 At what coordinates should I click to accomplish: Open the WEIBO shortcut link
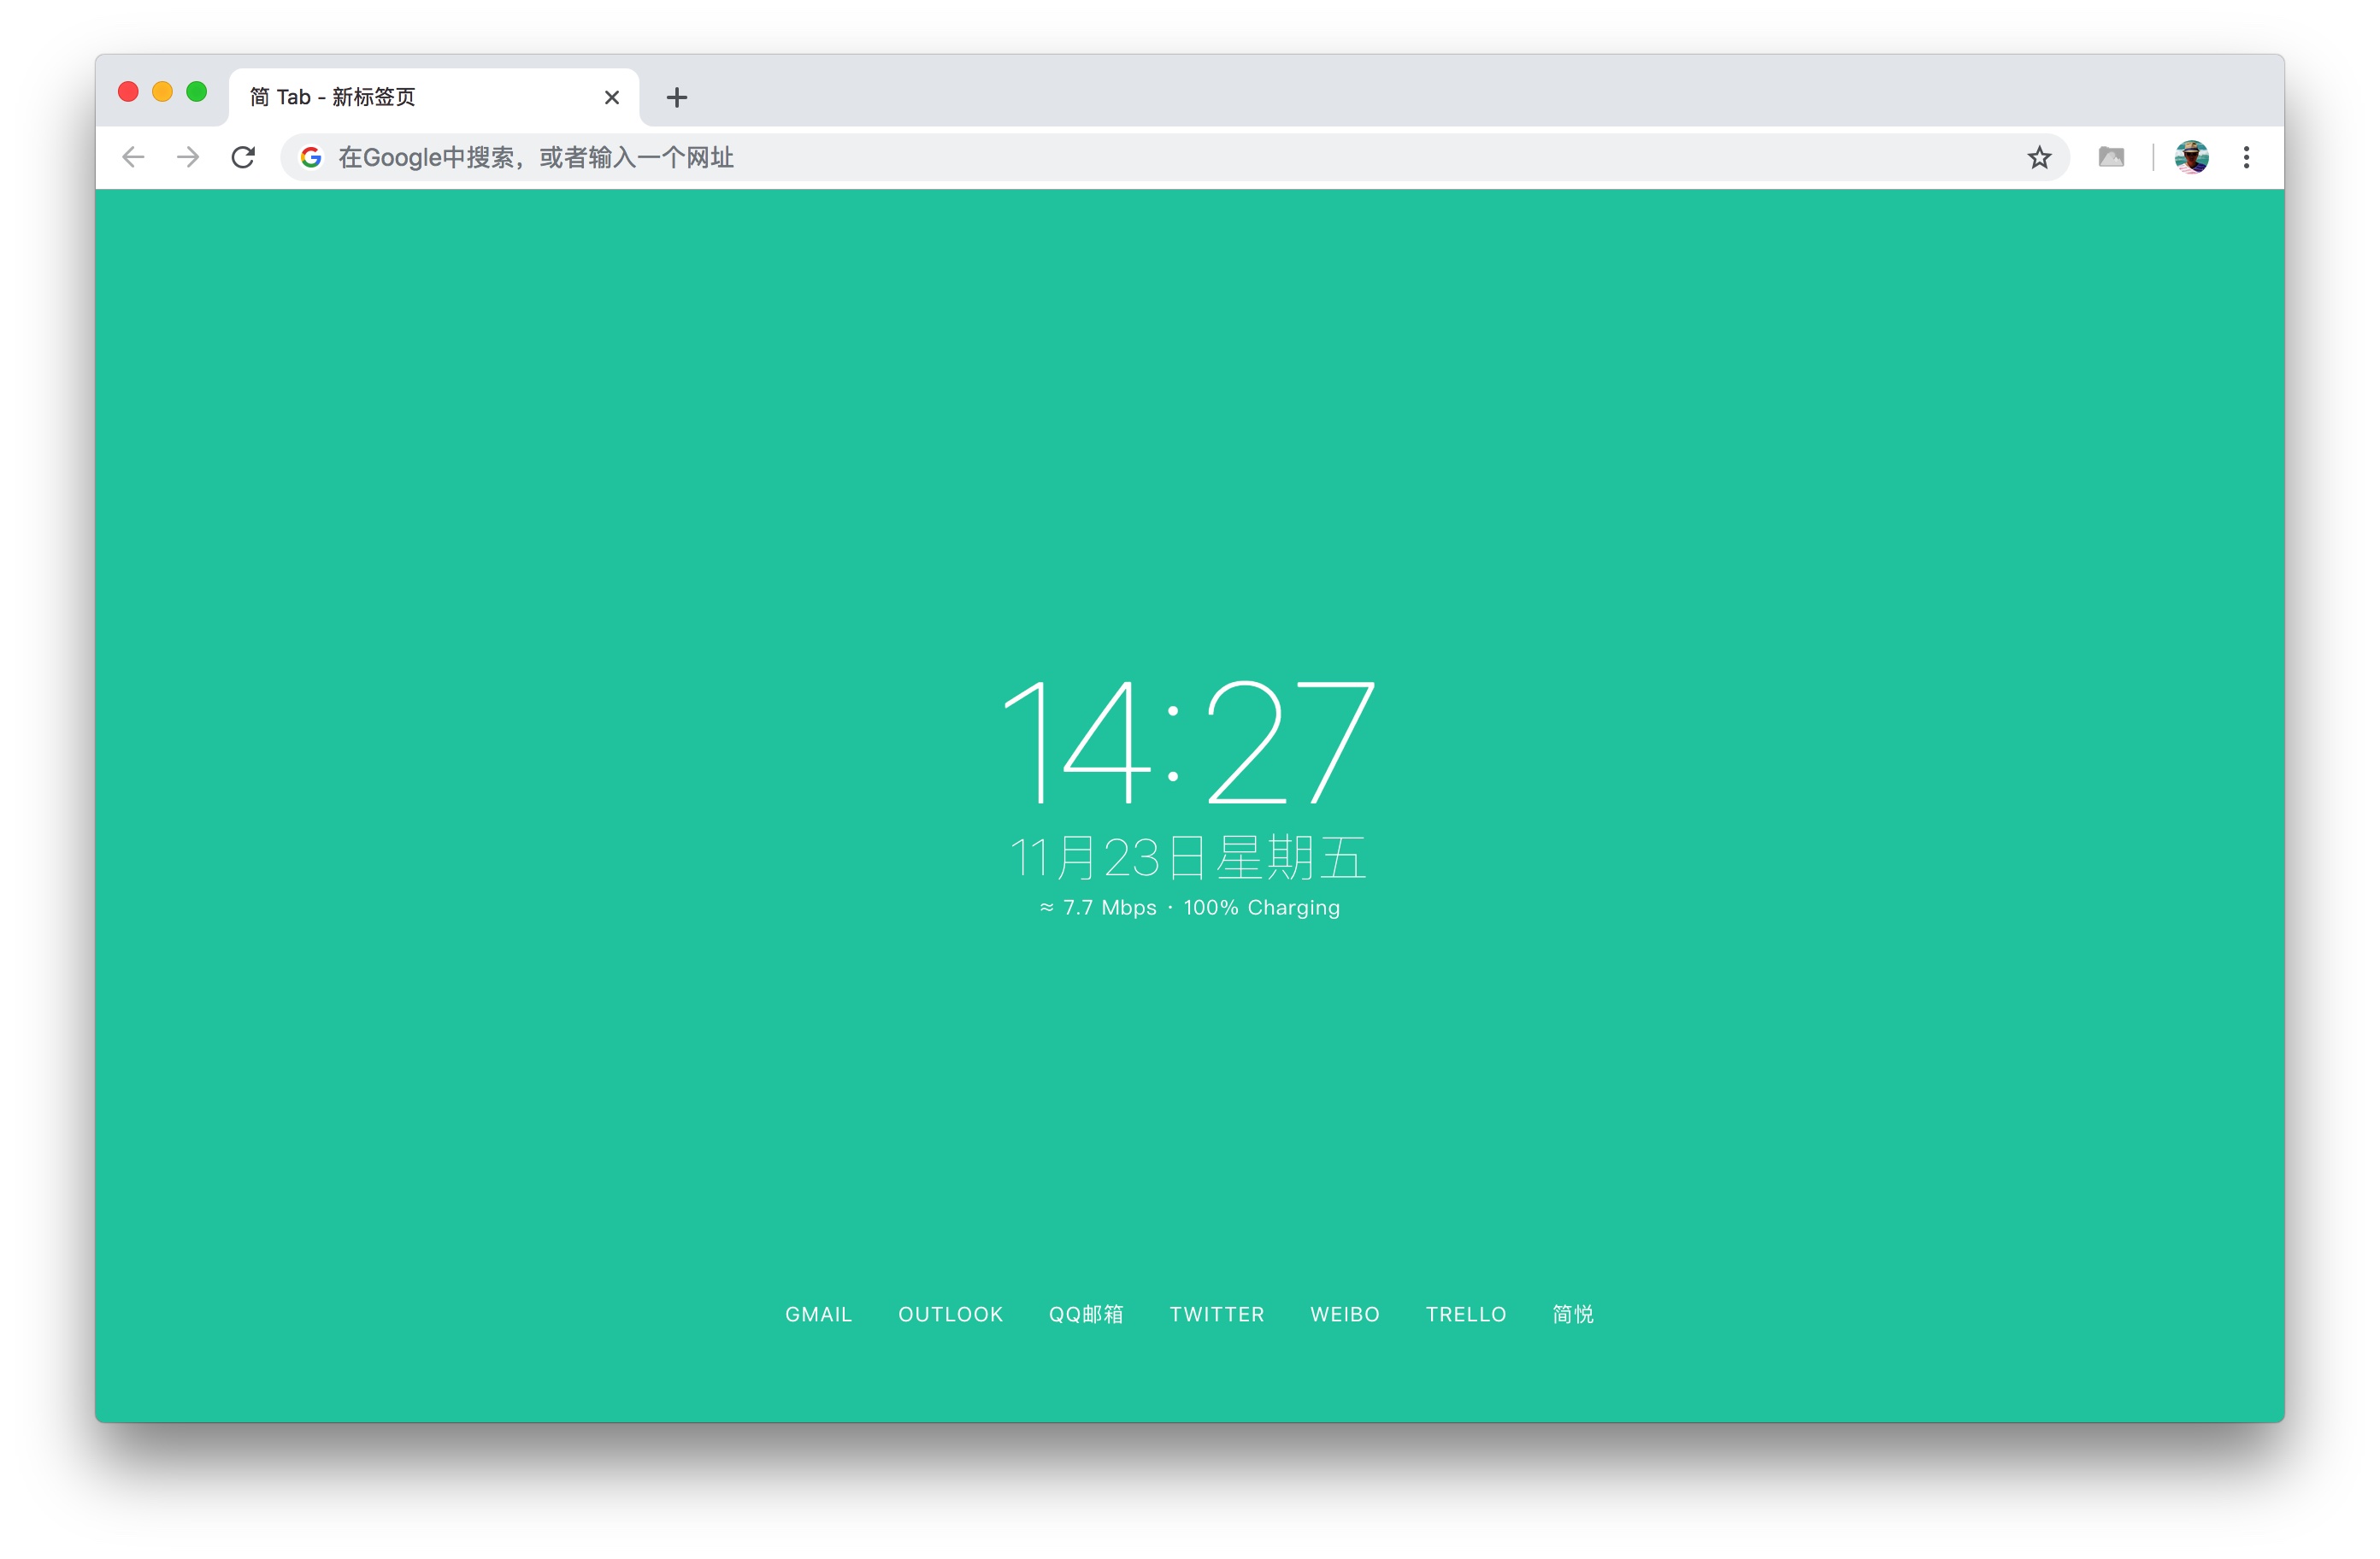coord(1345,1314)
